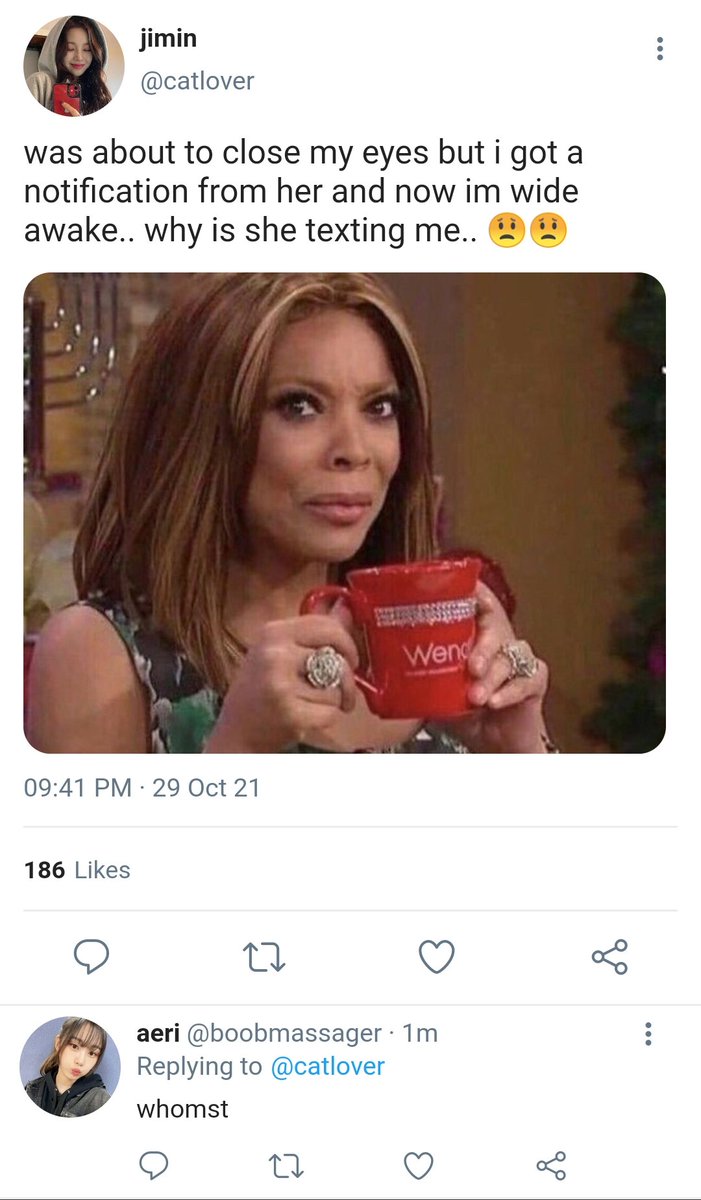Screen dimensions: 701x1200
Task: Open the three-dot menu on jimin's tweet
Action: [659, 48]
